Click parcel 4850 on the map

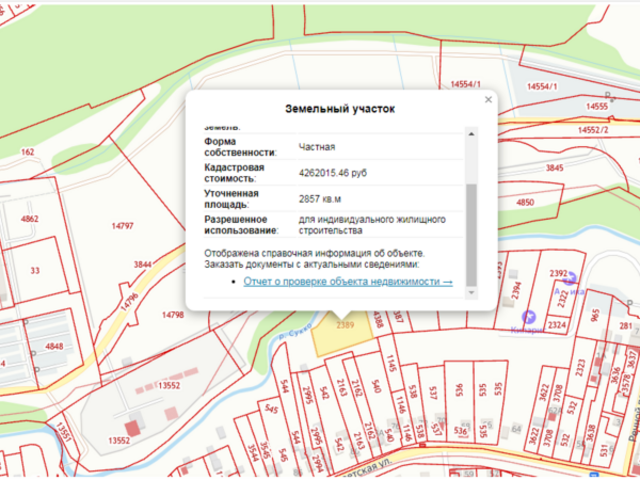526,202
